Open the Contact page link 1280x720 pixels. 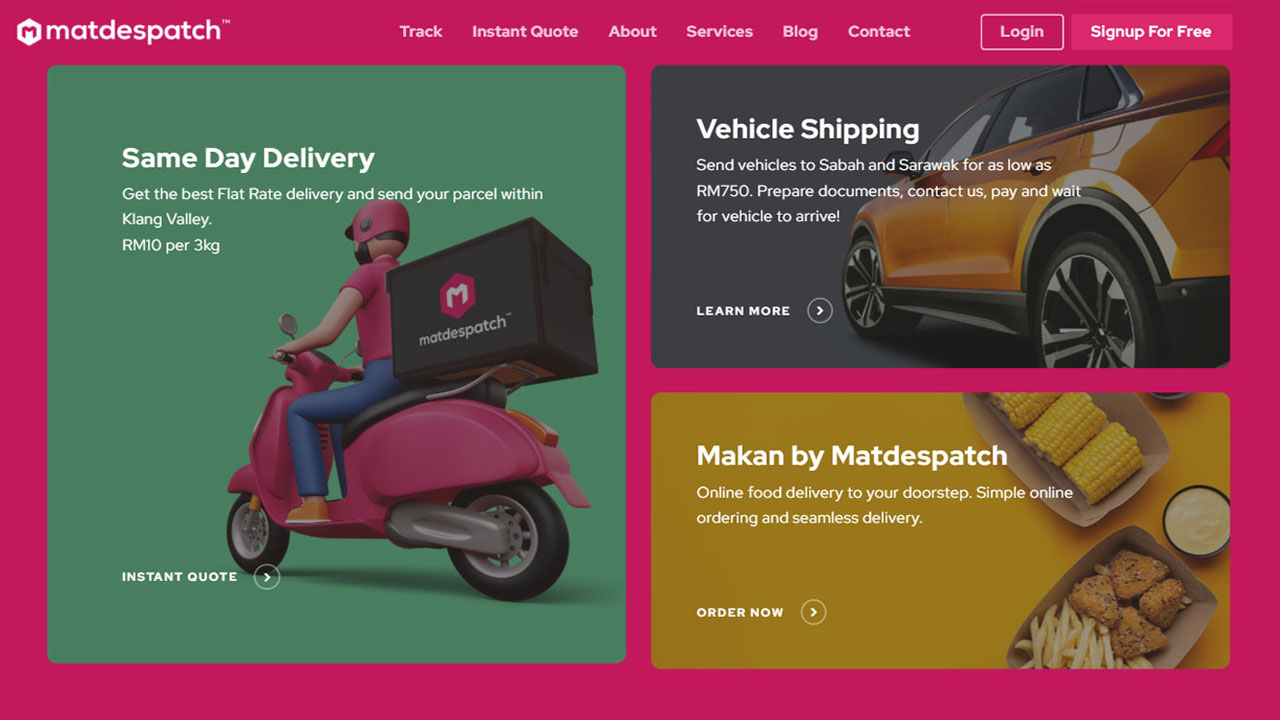point(879,32)
